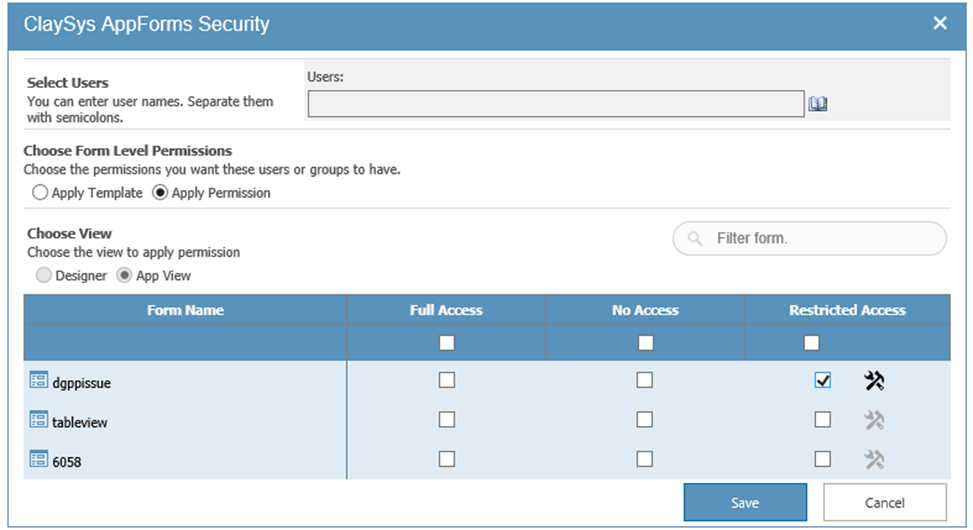Viewport: 973px width, 530px height.
Task: Click the No Access column header
Action: click(645, 310)
